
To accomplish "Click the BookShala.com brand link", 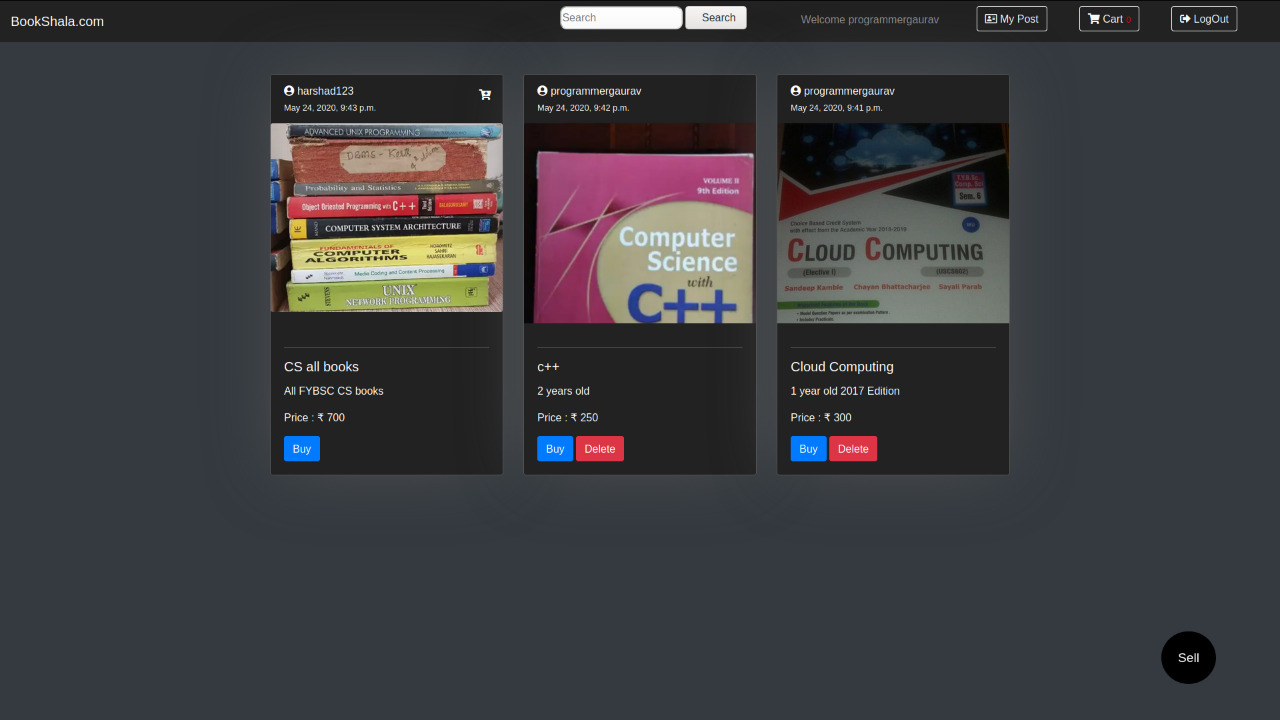I will tap(57, 21).
